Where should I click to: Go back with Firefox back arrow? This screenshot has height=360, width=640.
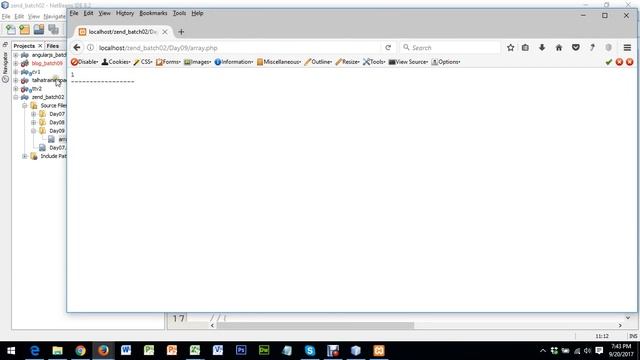77,48
